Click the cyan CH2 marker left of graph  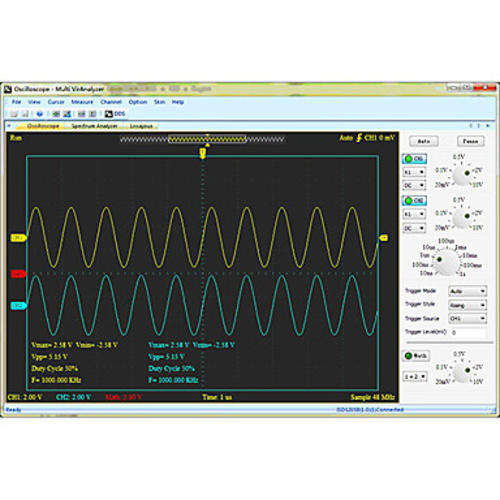click(18, 305)
